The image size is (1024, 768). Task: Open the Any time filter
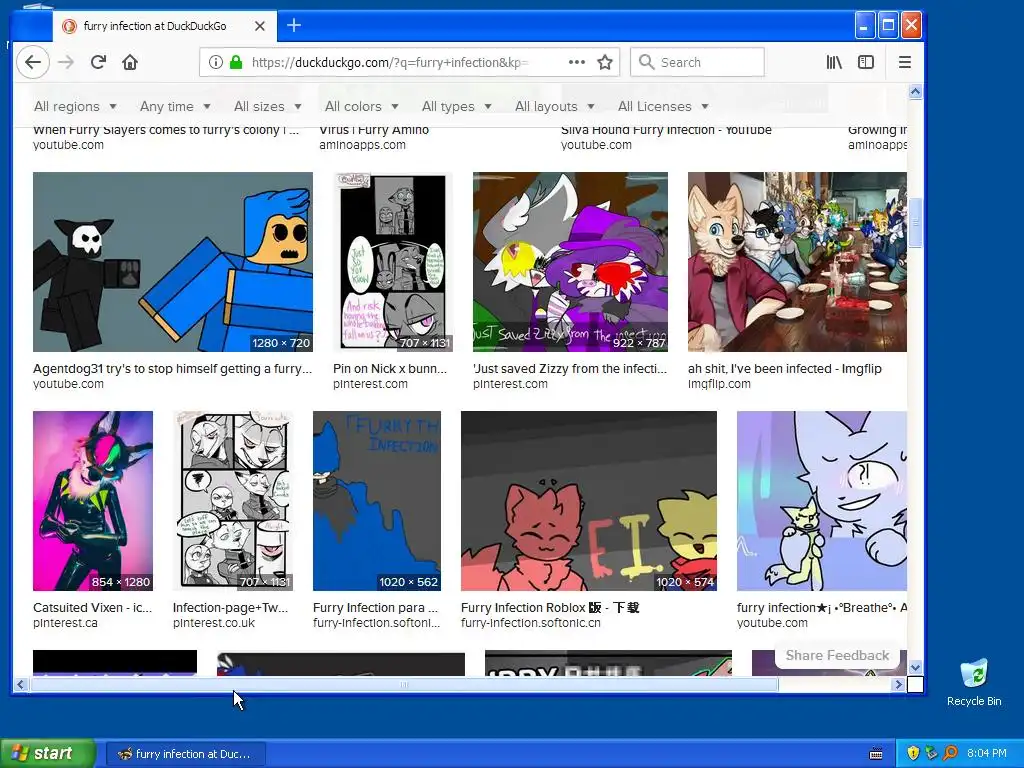point(175,106)
